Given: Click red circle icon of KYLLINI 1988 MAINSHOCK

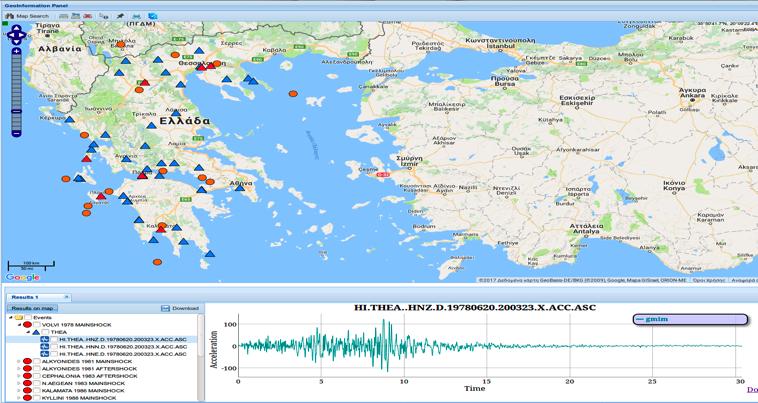Looking at the screenshot, I should (x=28, y=398).
